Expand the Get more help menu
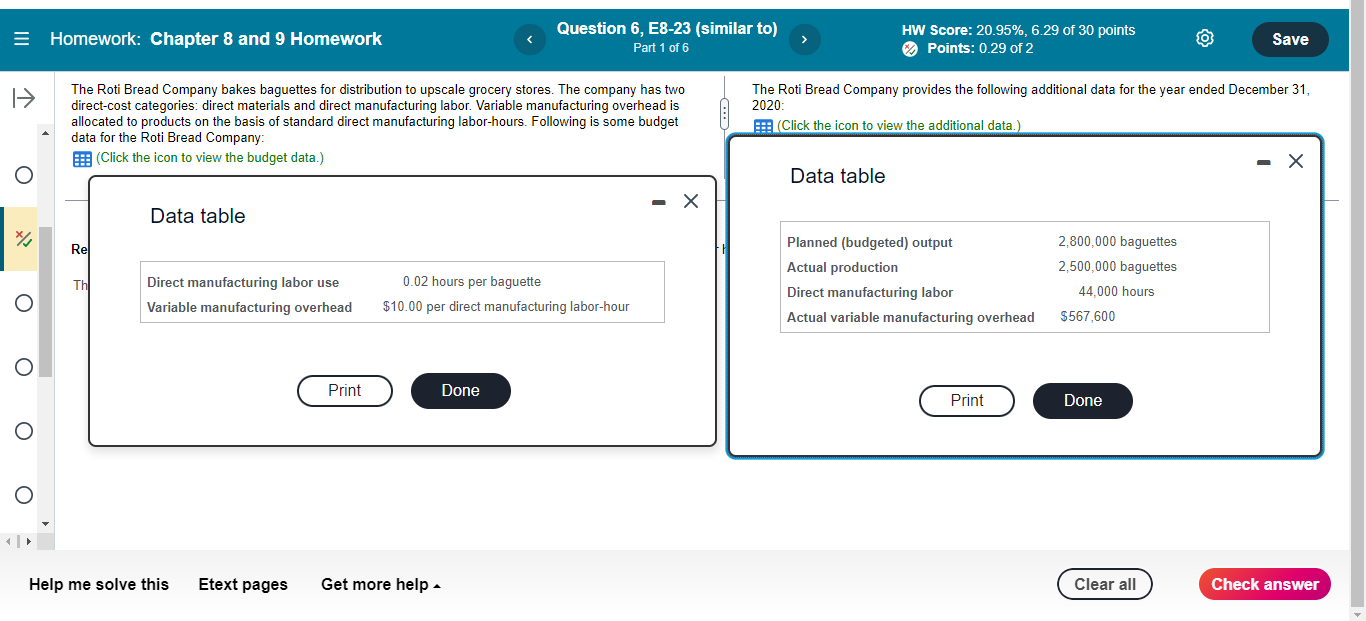The height and width of the screenshot is (621, 1366). [381, 584]
